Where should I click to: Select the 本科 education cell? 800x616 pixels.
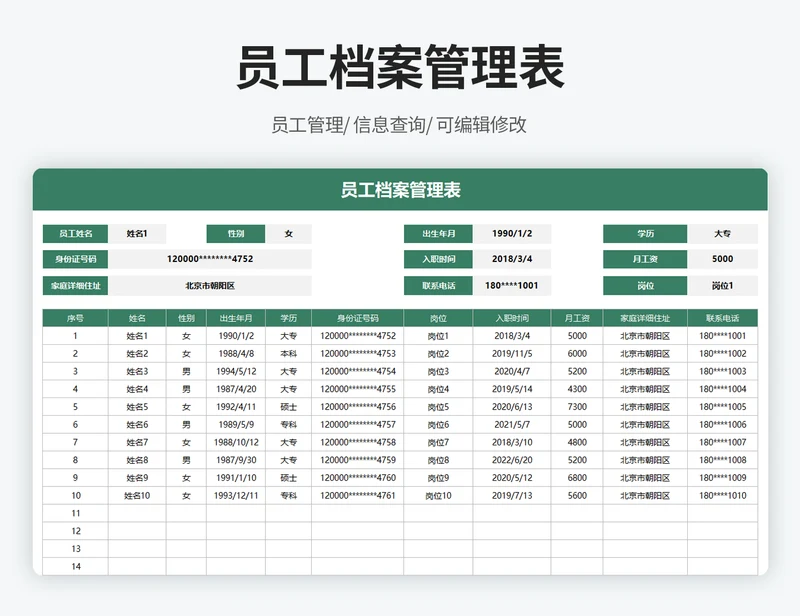pyautogui.click(x=288, y=354)
